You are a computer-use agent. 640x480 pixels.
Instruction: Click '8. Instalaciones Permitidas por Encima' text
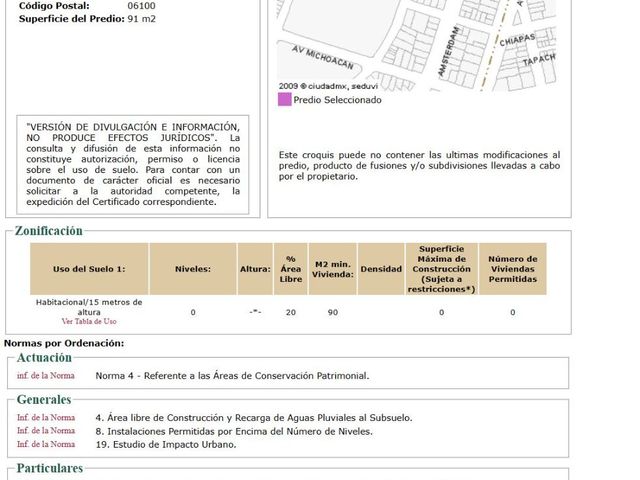point(234,431)
